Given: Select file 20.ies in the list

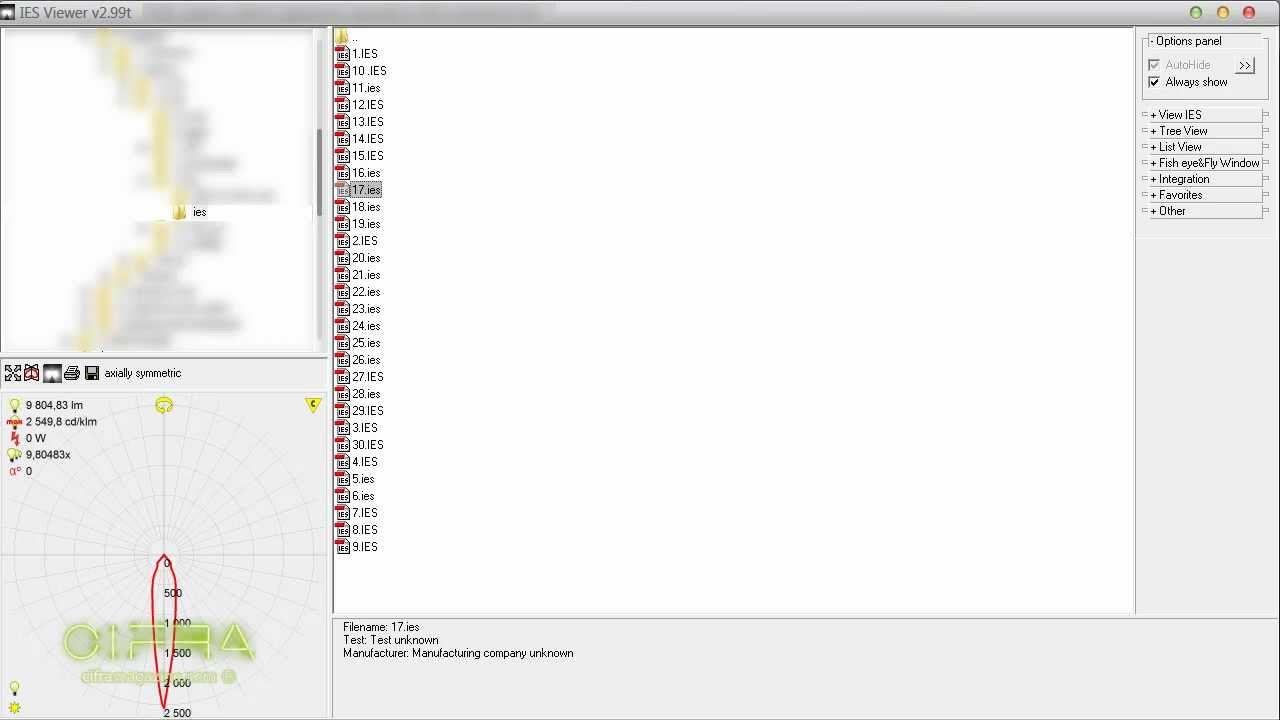Looking at the screenshot, I should [358, 258].
